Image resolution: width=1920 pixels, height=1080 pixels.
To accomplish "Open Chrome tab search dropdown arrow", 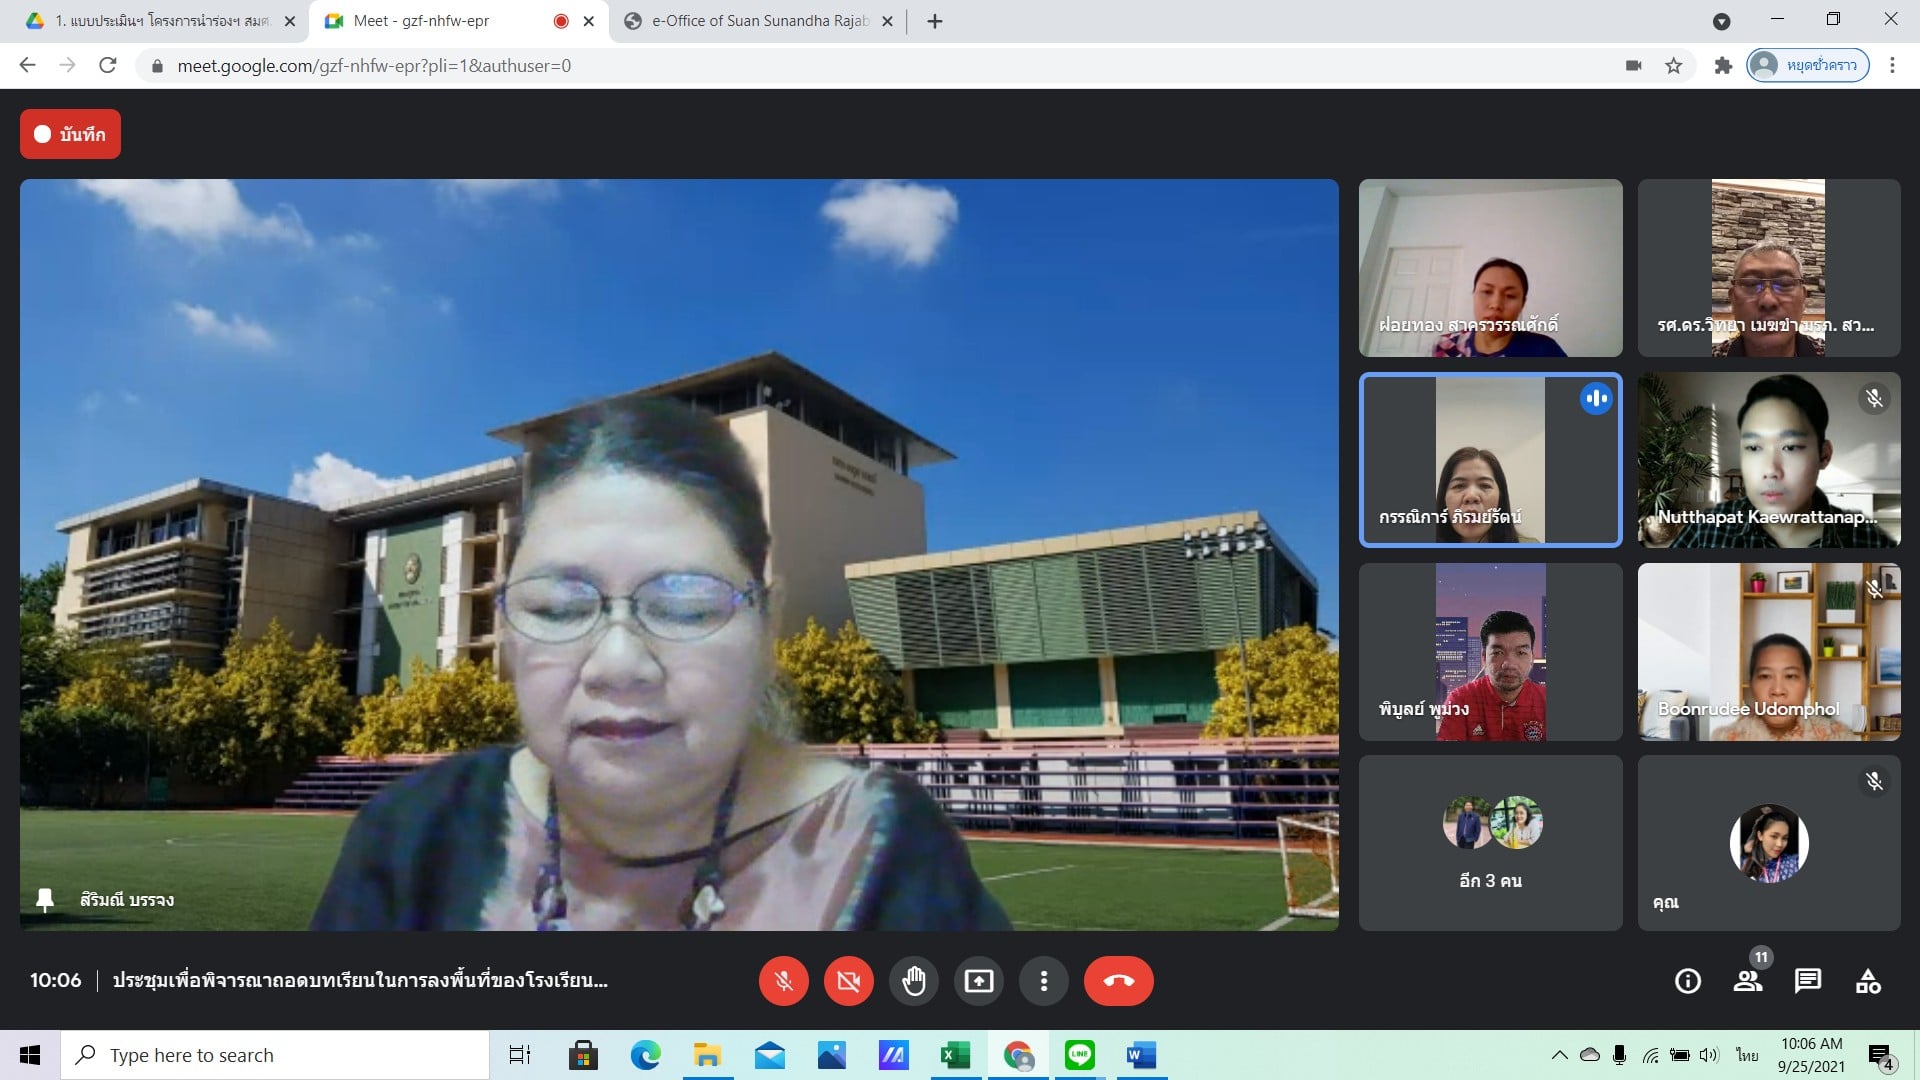I will (1721, 21).
